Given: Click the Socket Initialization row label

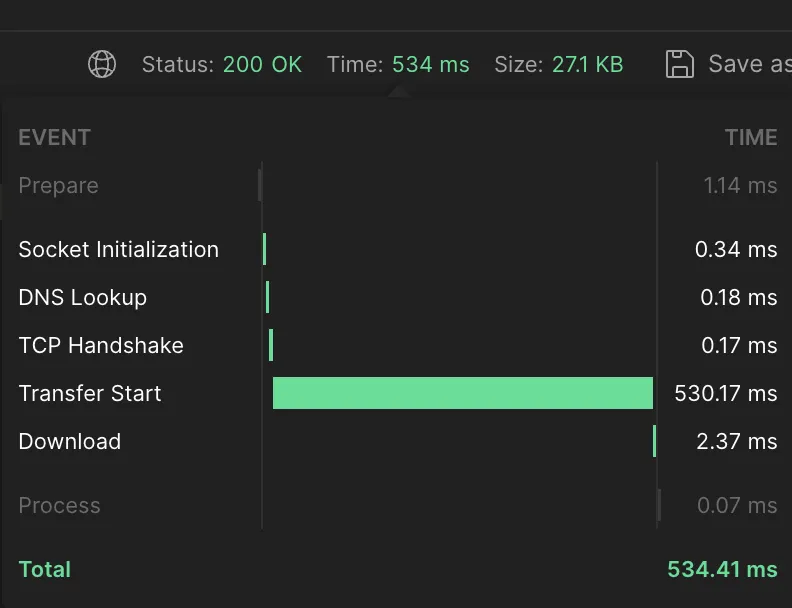Looking at the screenshot, I should point(118,249).
